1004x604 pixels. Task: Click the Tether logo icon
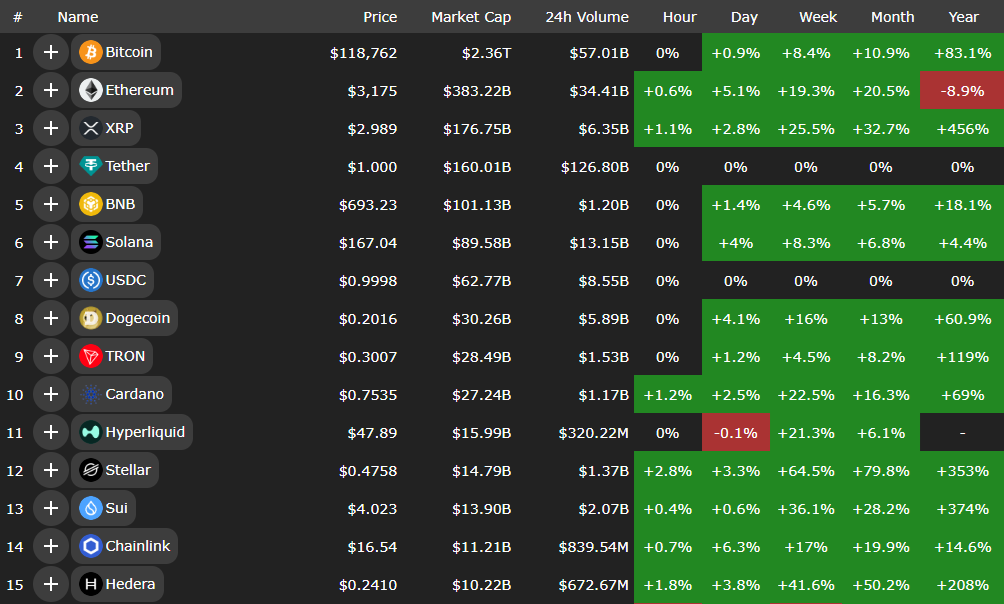point(90,166)
